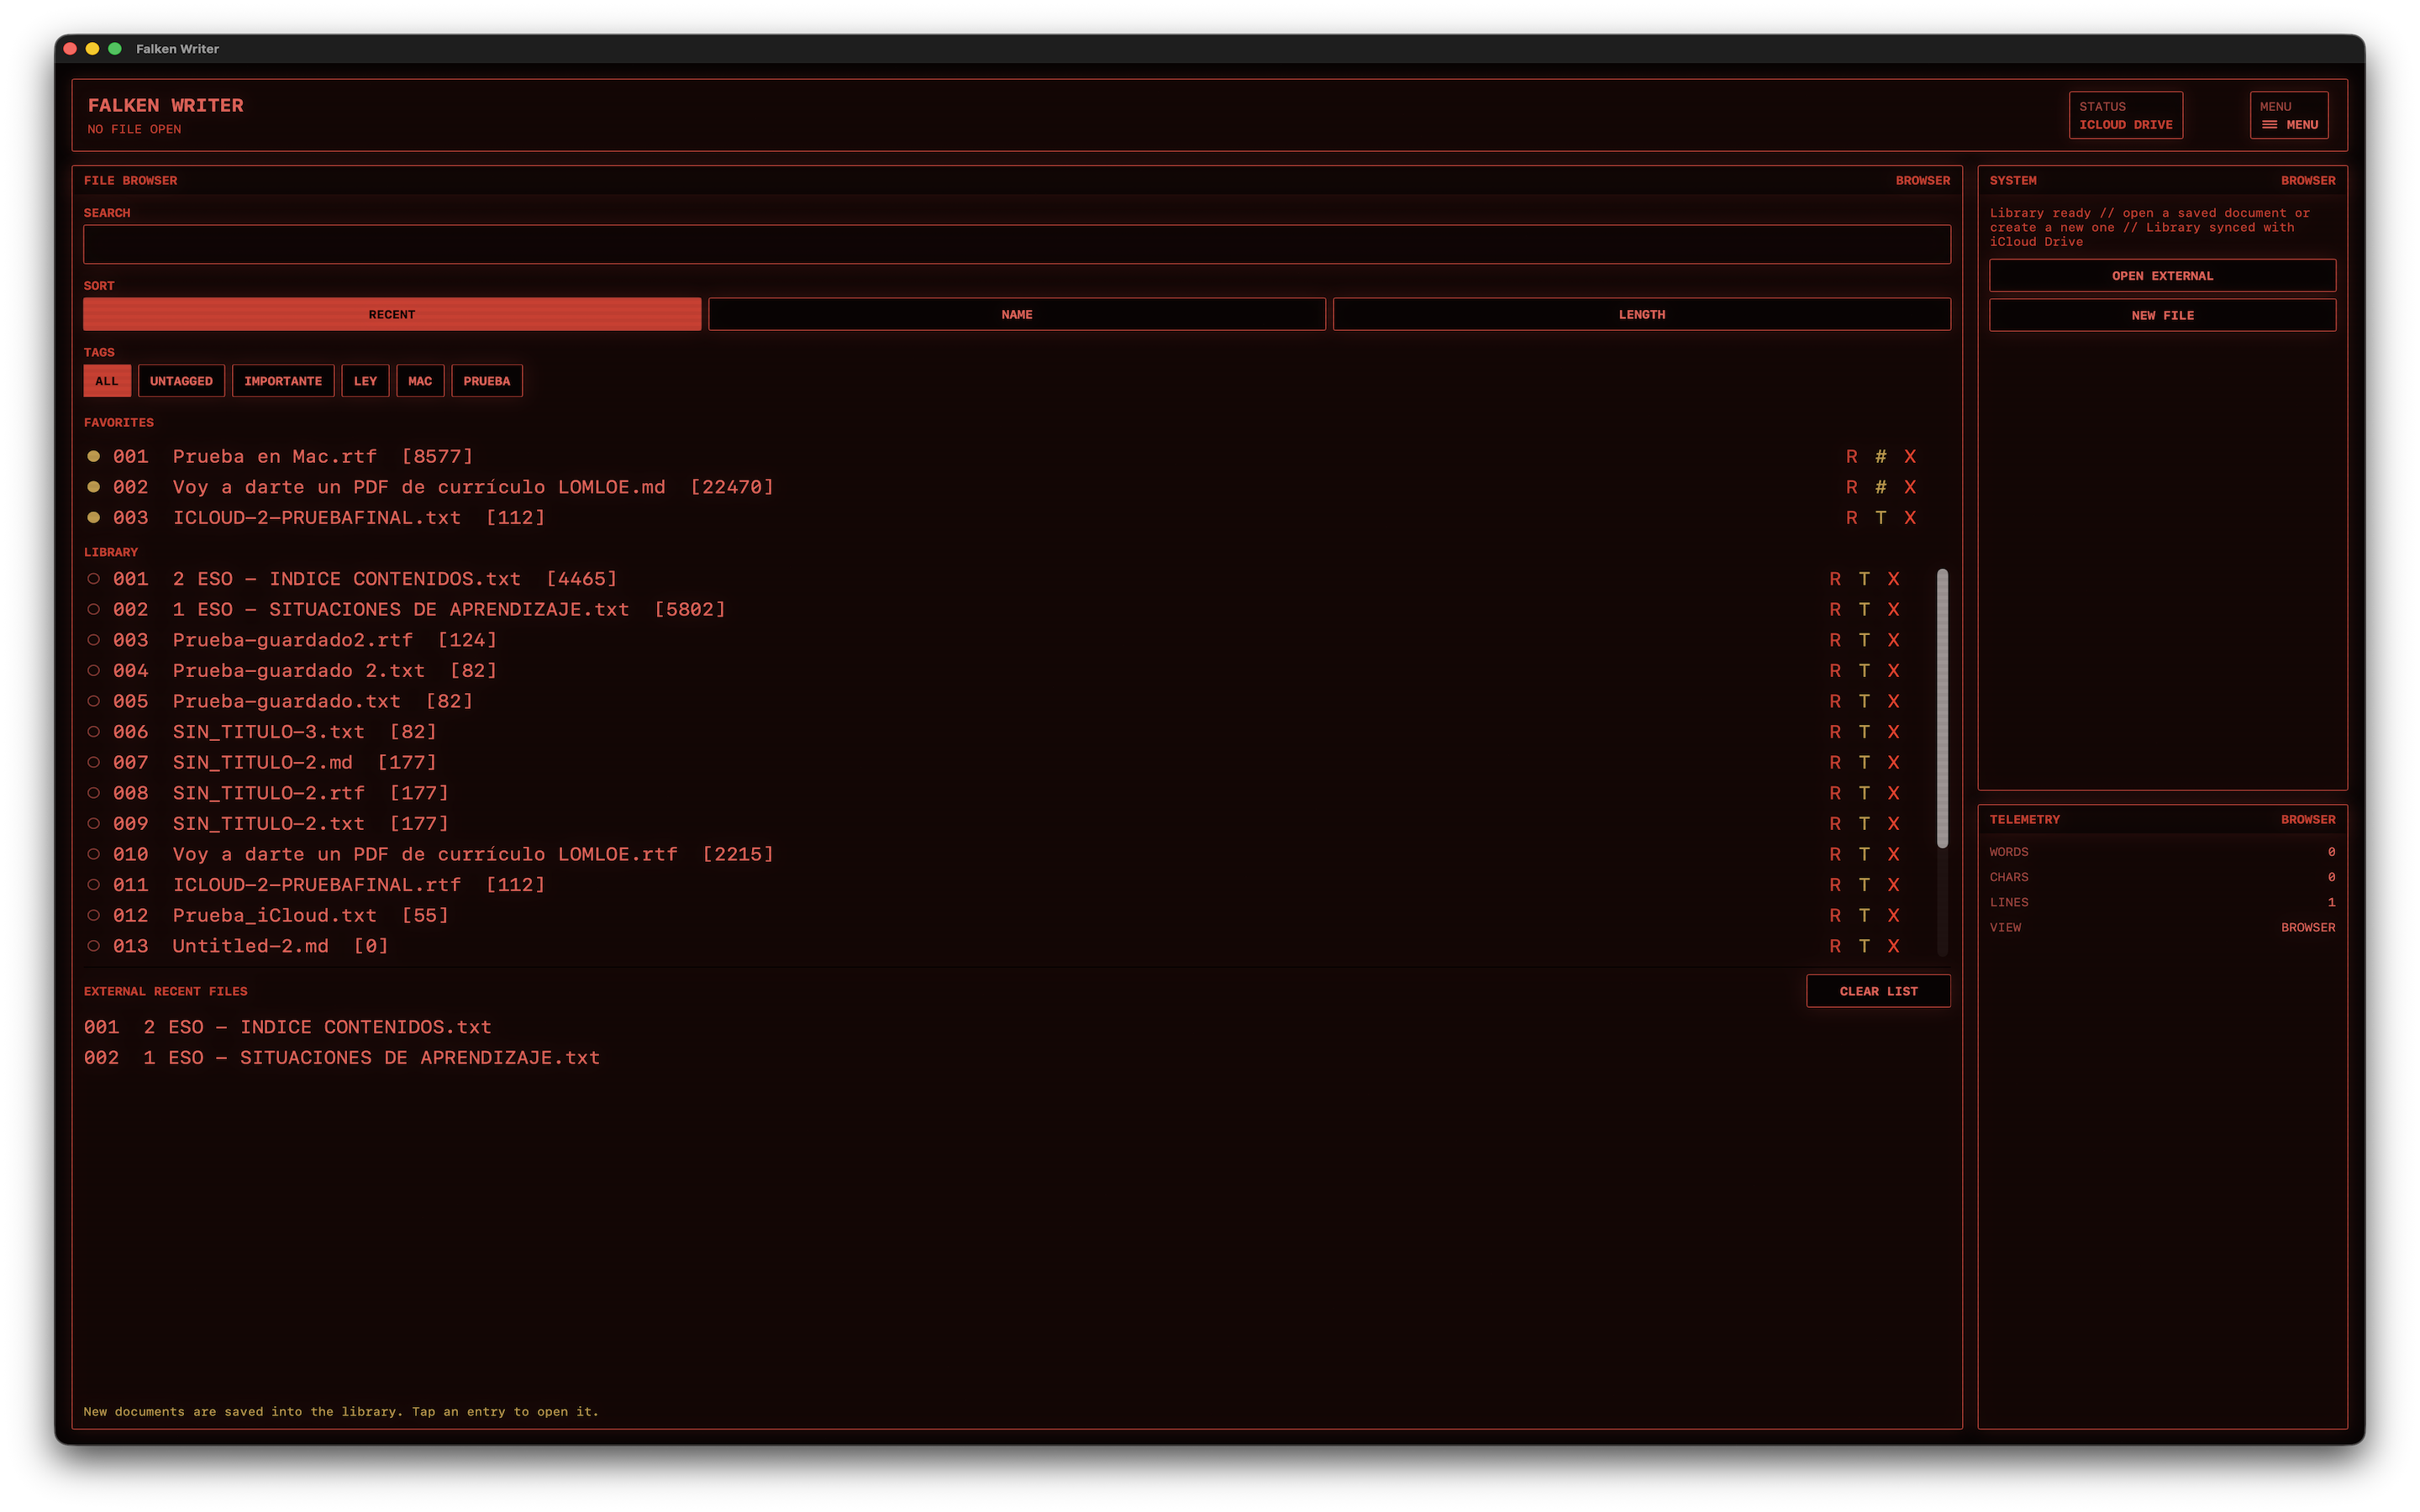Toggle favorite circle for Untitled-2.md
The height and width of the screenshot is (1512, 2420).
tap(93, 946)
